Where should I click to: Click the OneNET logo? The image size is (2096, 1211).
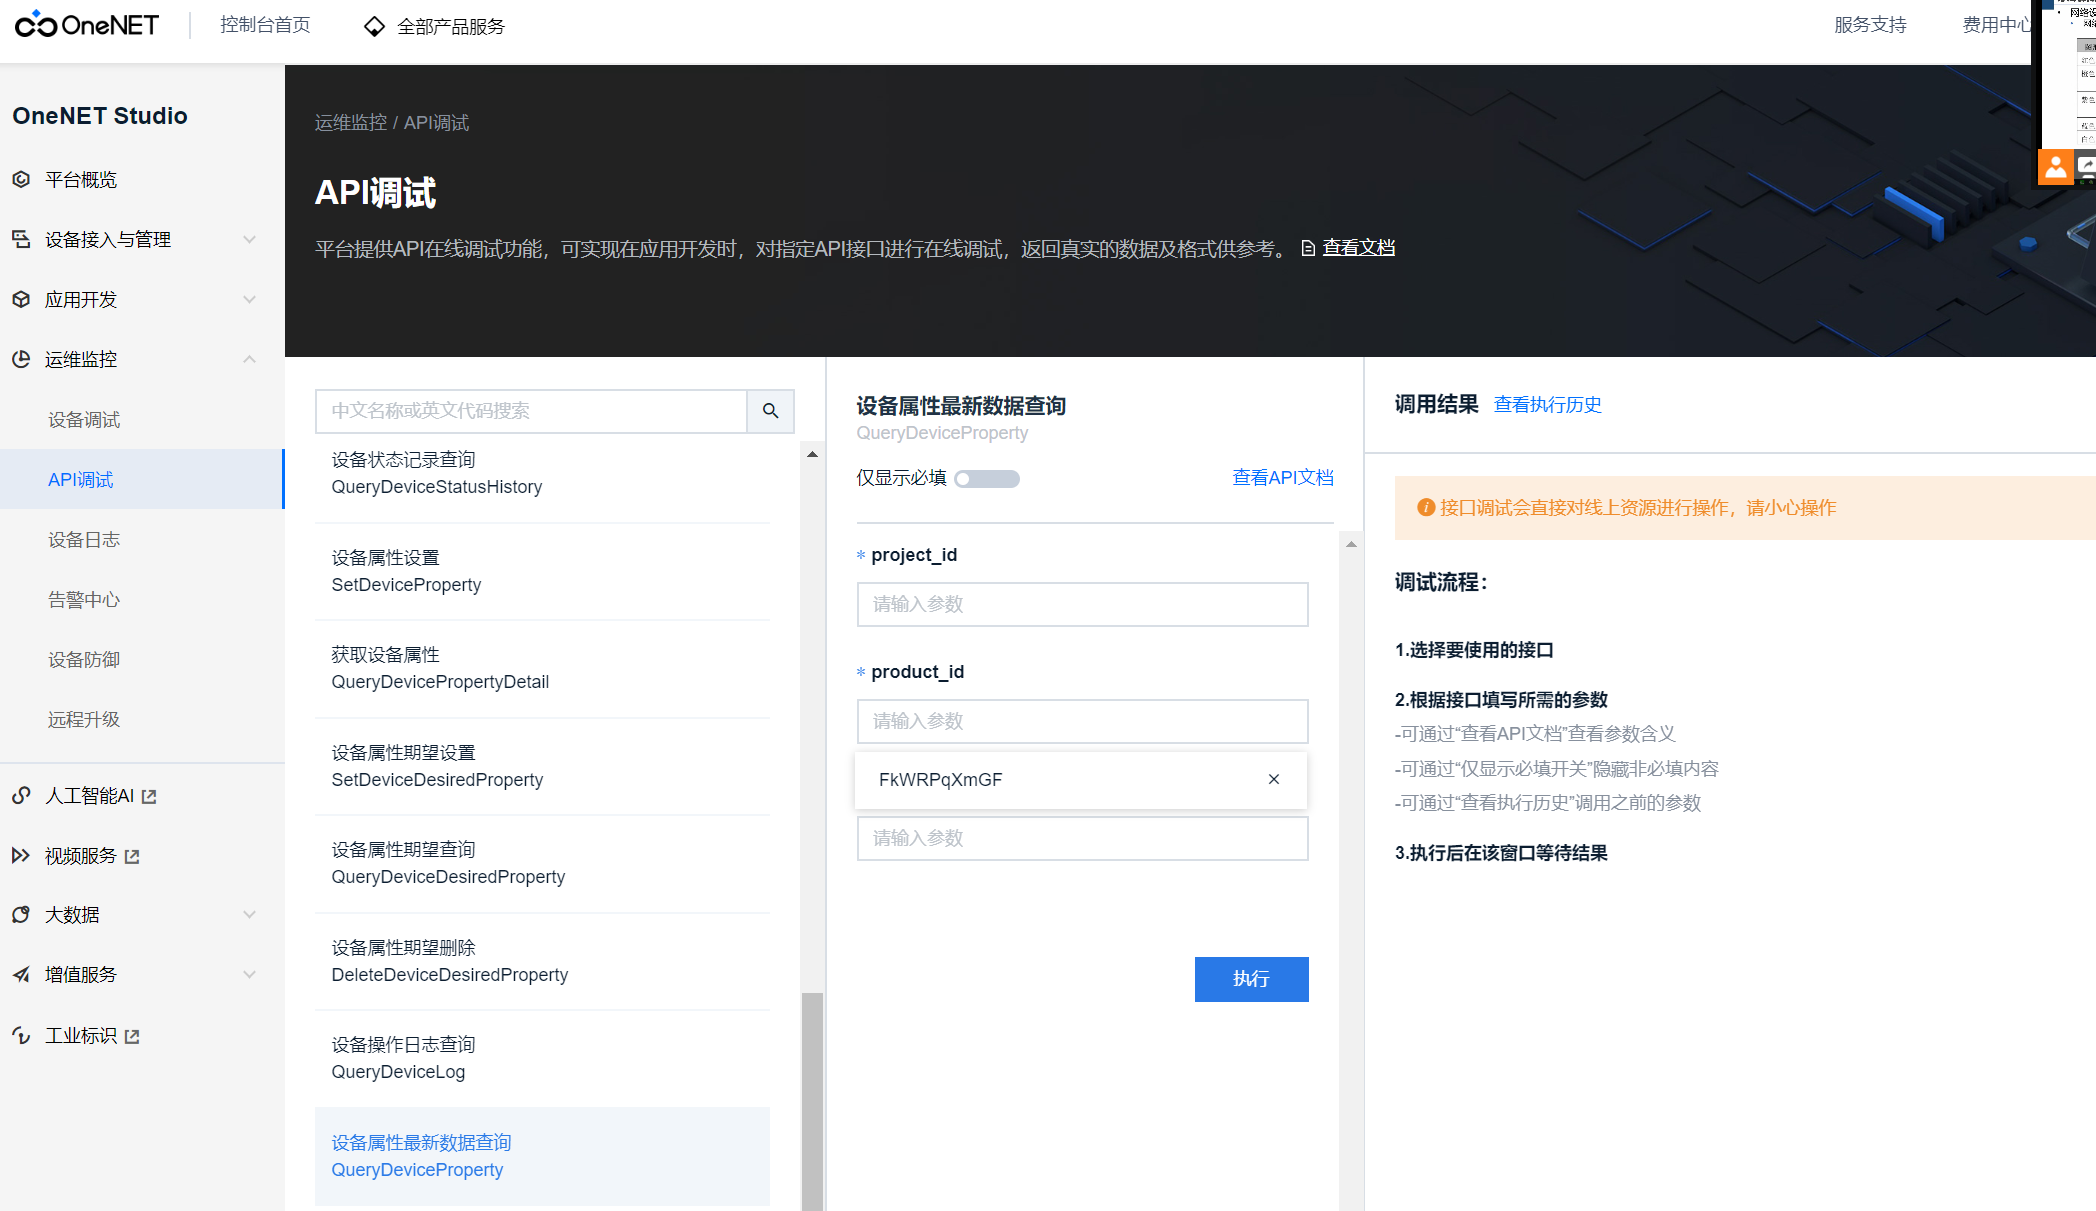click(x=87, y=25)
